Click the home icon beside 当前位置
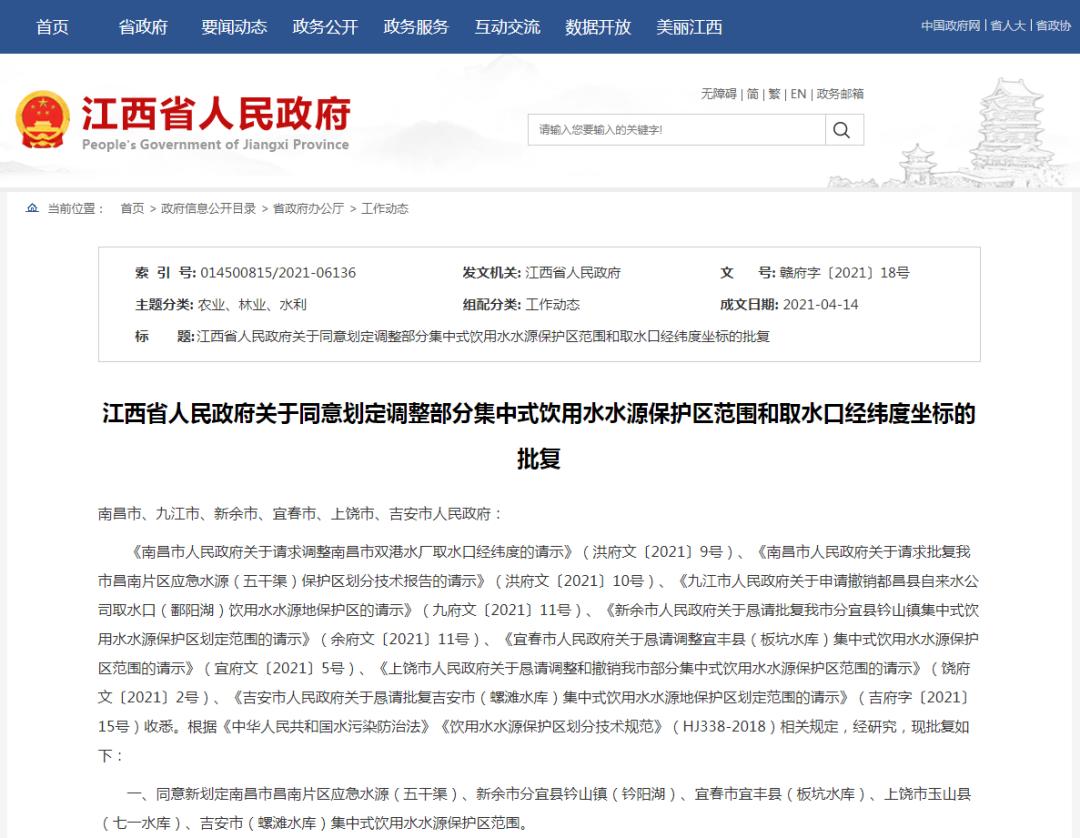1080x838 pixels. (33, 208)
